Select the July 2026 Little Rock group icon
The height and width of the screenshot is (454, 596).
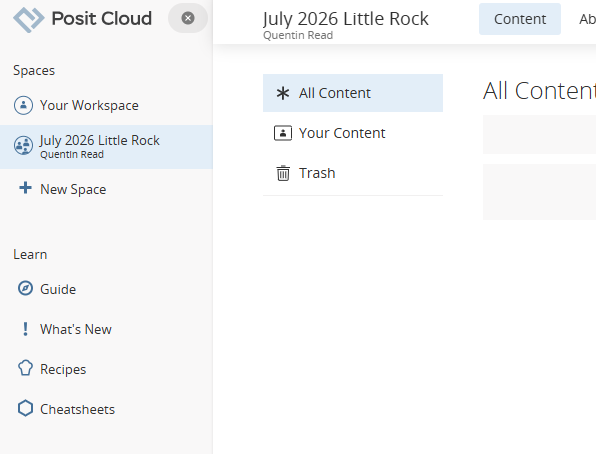click(24, 146)
